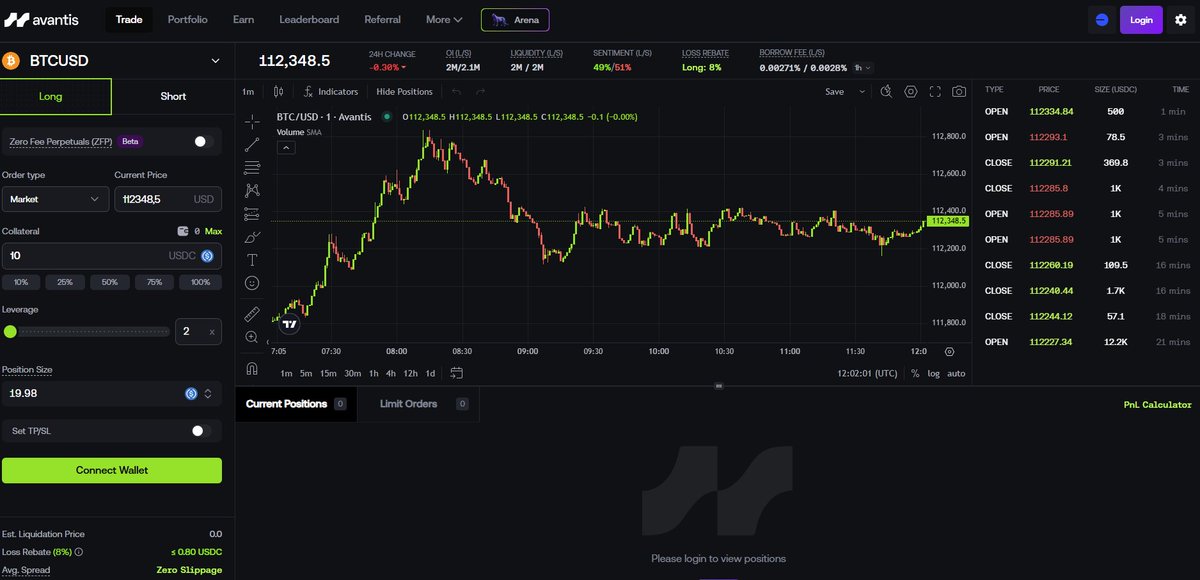
Task: Enable Zero Fee Perpetuals toggle
Action: [x=203, y=142]
